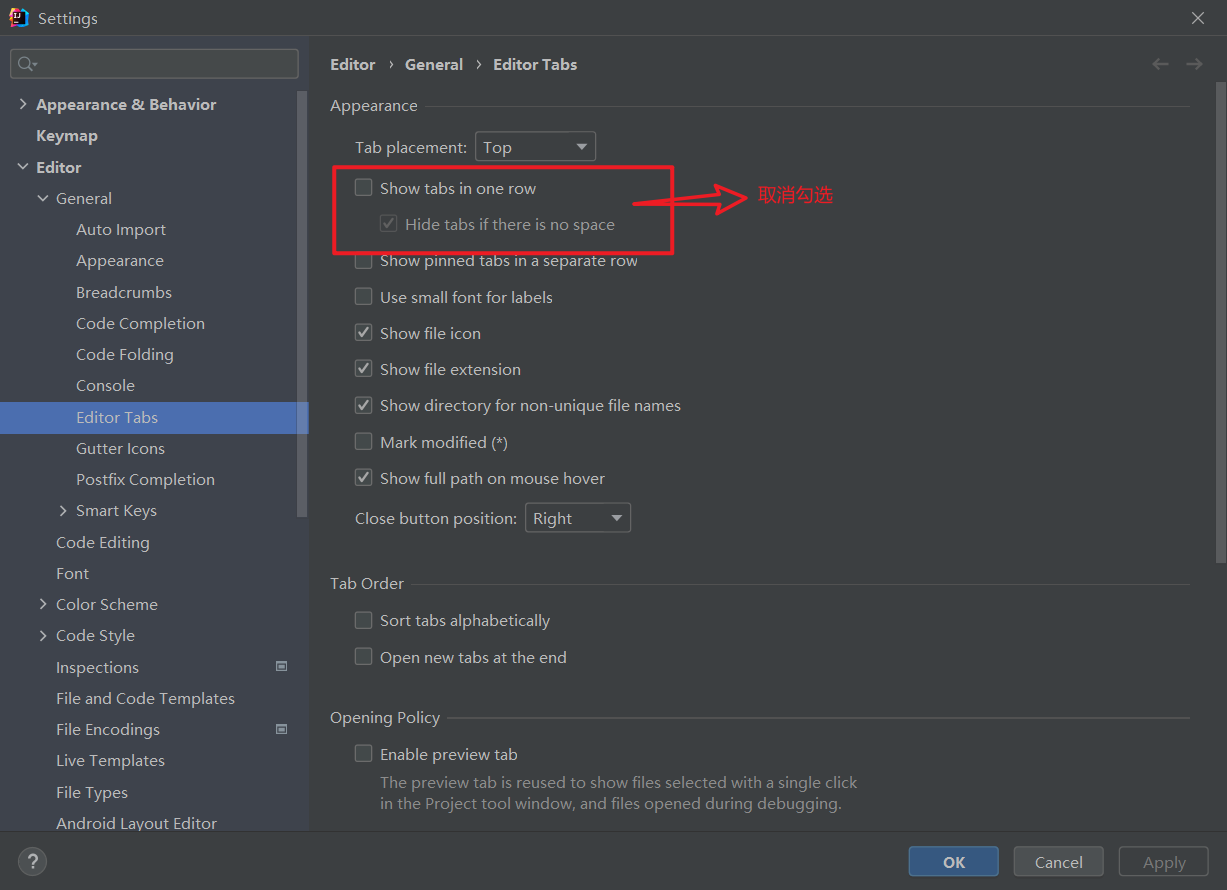This screenshot has width=1227, height=890.
Task: Expand the Appearance & Behavior section
Action: pos(23,104)
